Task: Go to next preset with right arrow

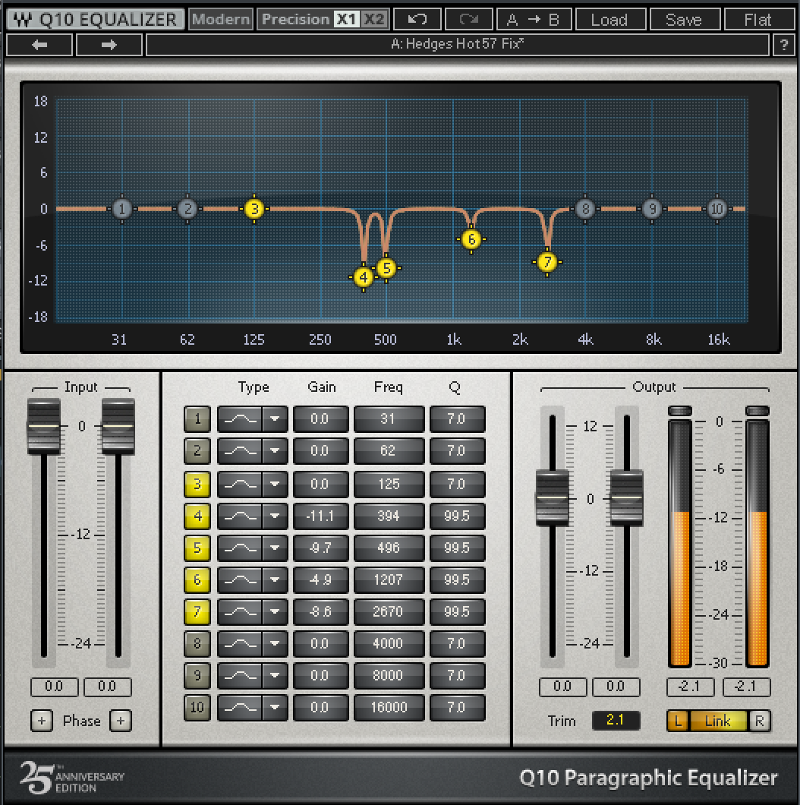Action: (x=109, y=45)
